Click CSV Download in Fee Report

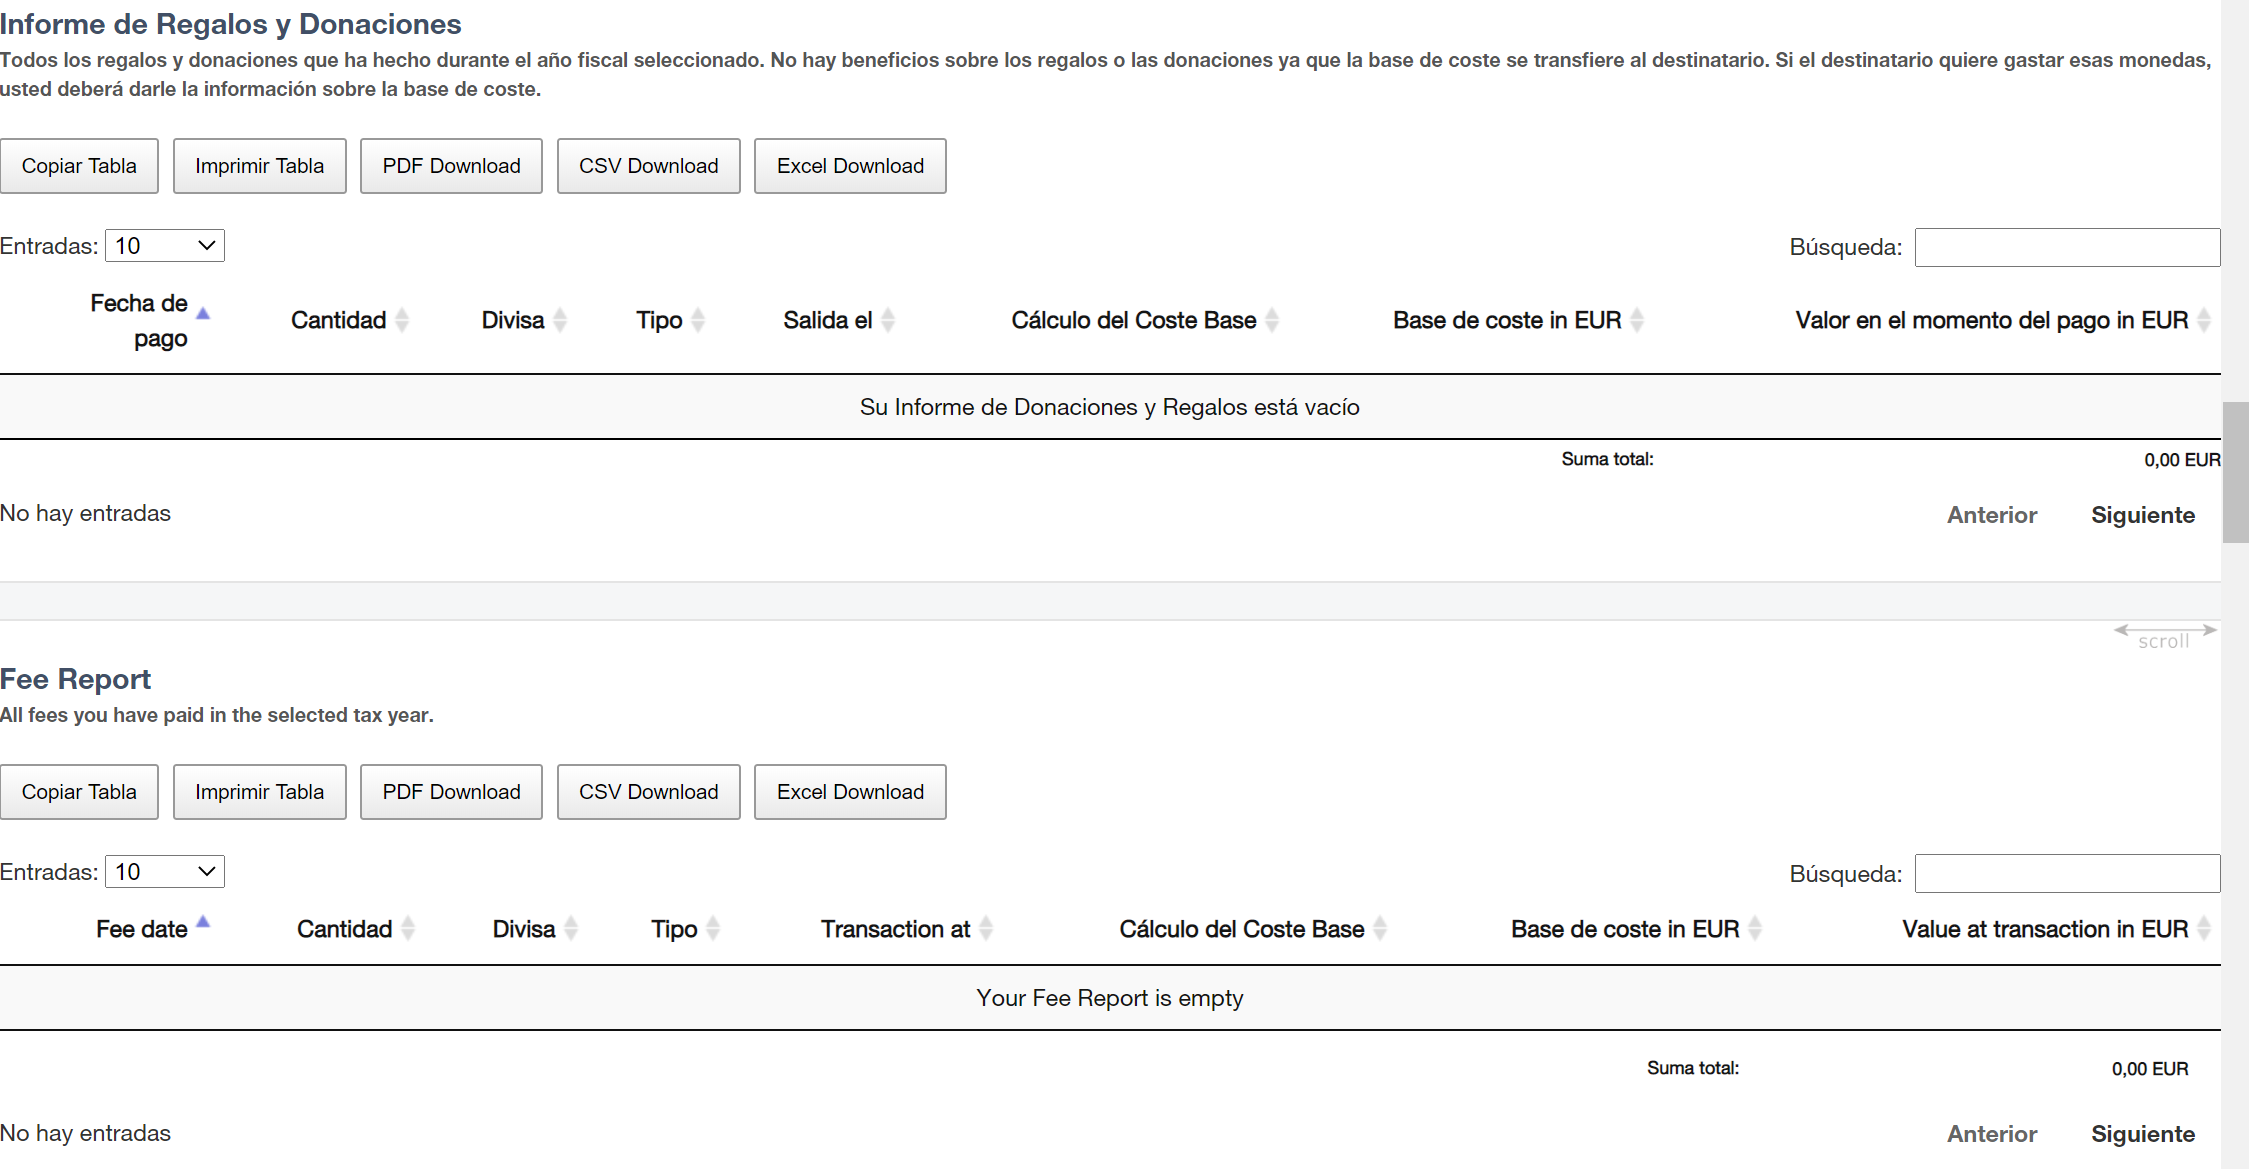[x=648, y=792]
